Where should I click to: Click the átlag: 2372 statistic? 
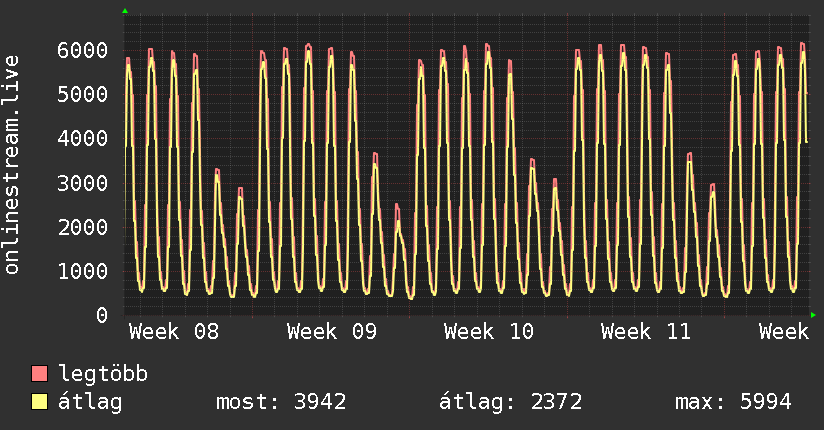510,402
